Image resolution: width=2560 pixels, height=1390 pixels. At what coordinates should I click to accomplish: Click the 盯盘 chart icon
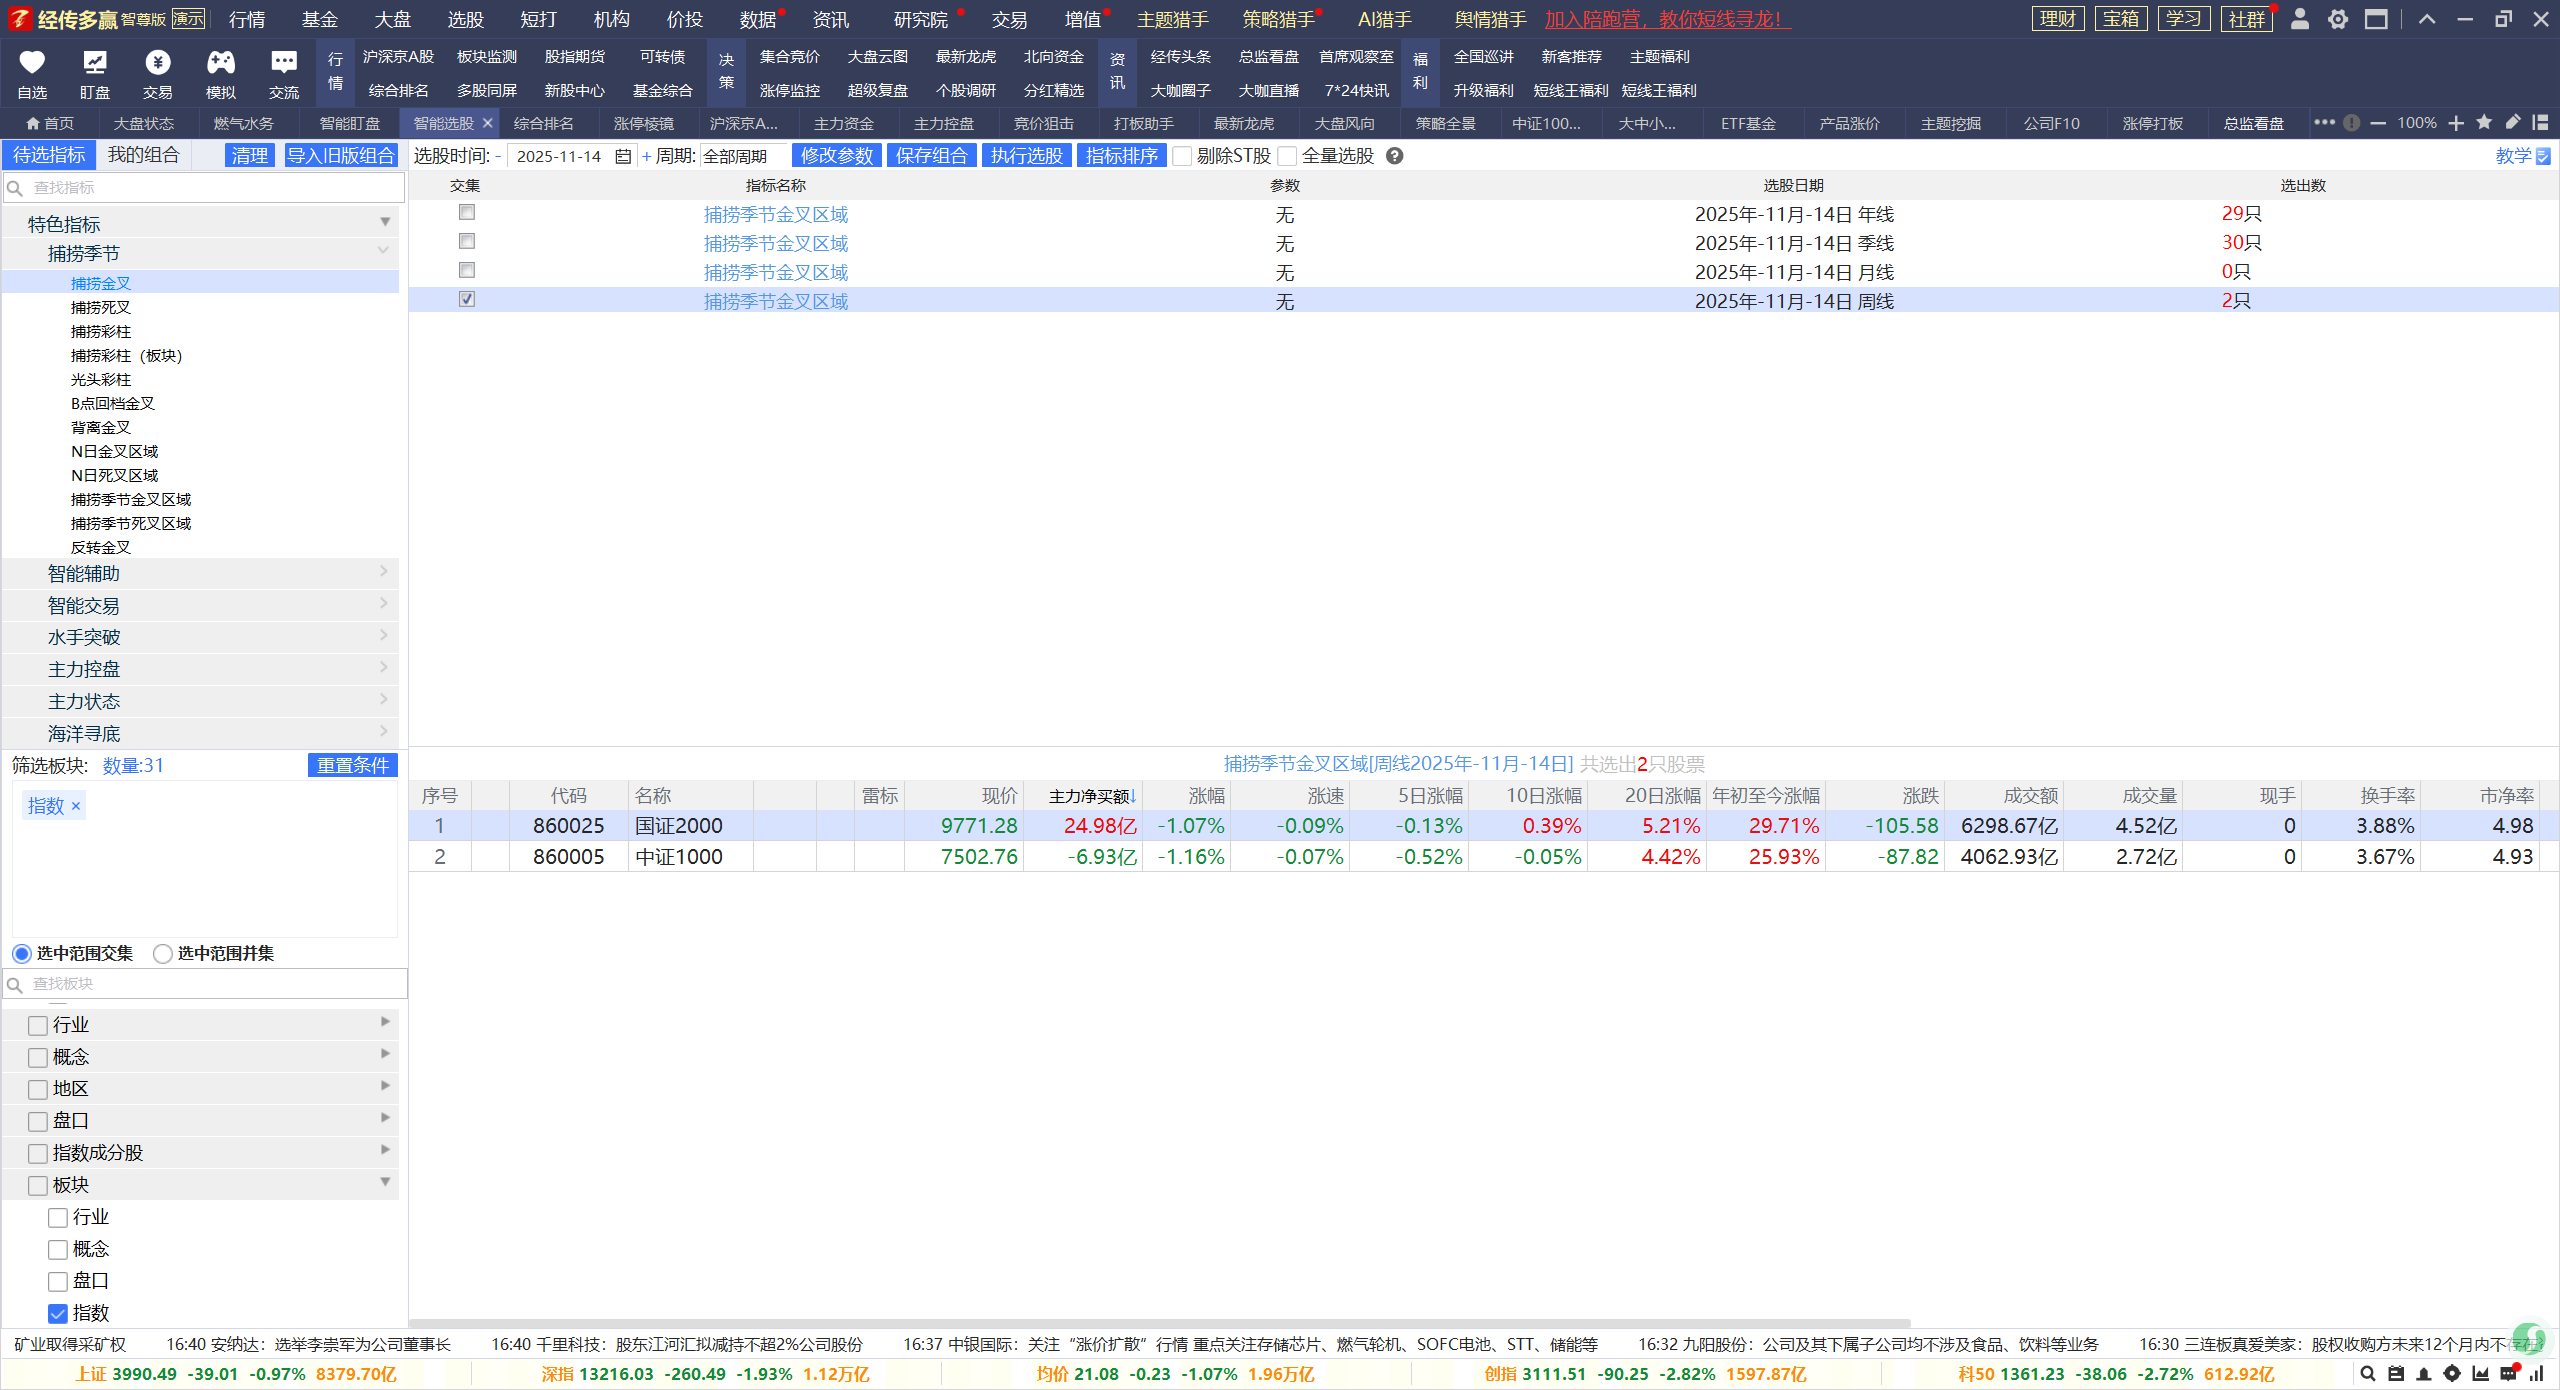coord(95,63)
